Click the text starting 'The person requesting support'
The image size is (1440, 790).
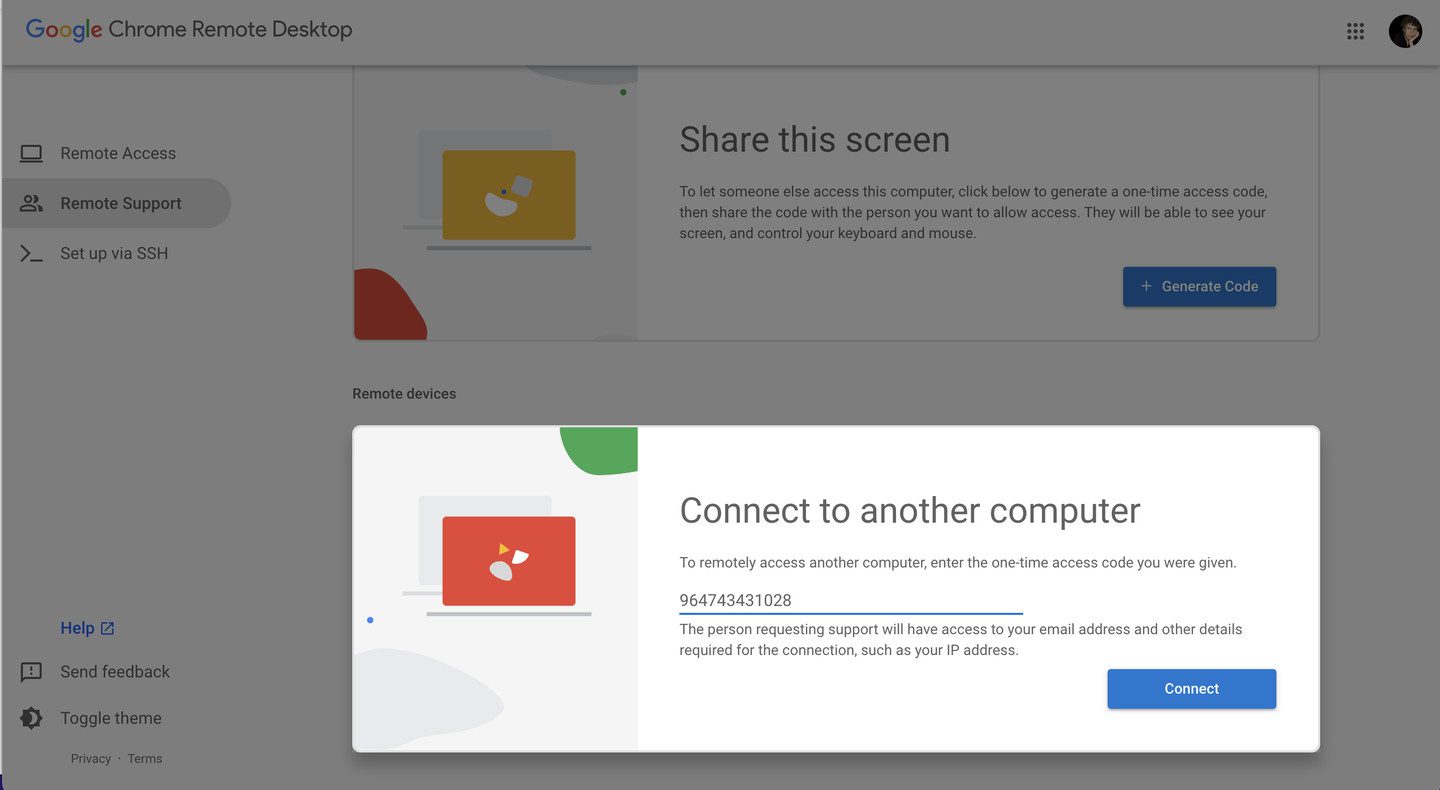point(961,640)
